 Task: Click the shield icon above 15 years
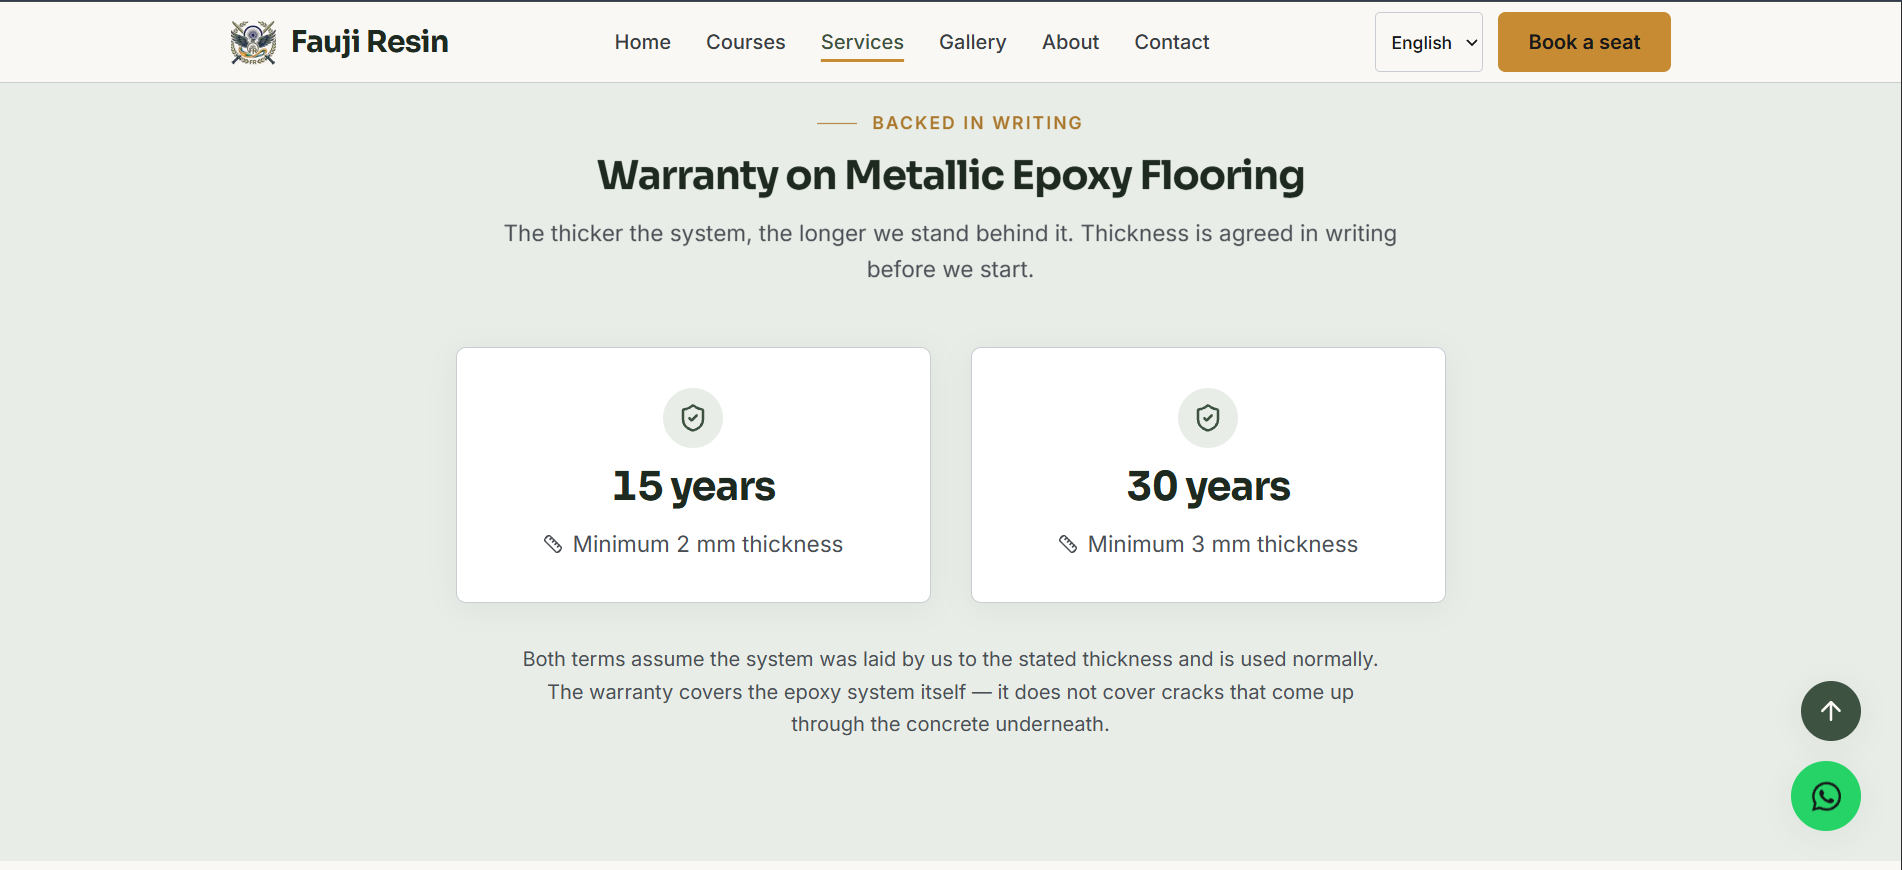click(x=693, y=418)
